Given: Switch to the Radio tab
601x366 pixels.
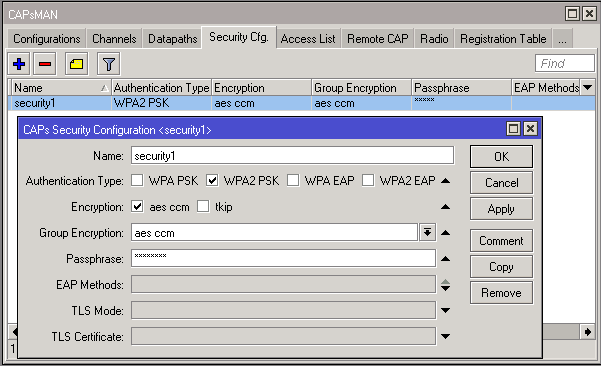Looking at the screenshot, I should (x=434, y=39).
